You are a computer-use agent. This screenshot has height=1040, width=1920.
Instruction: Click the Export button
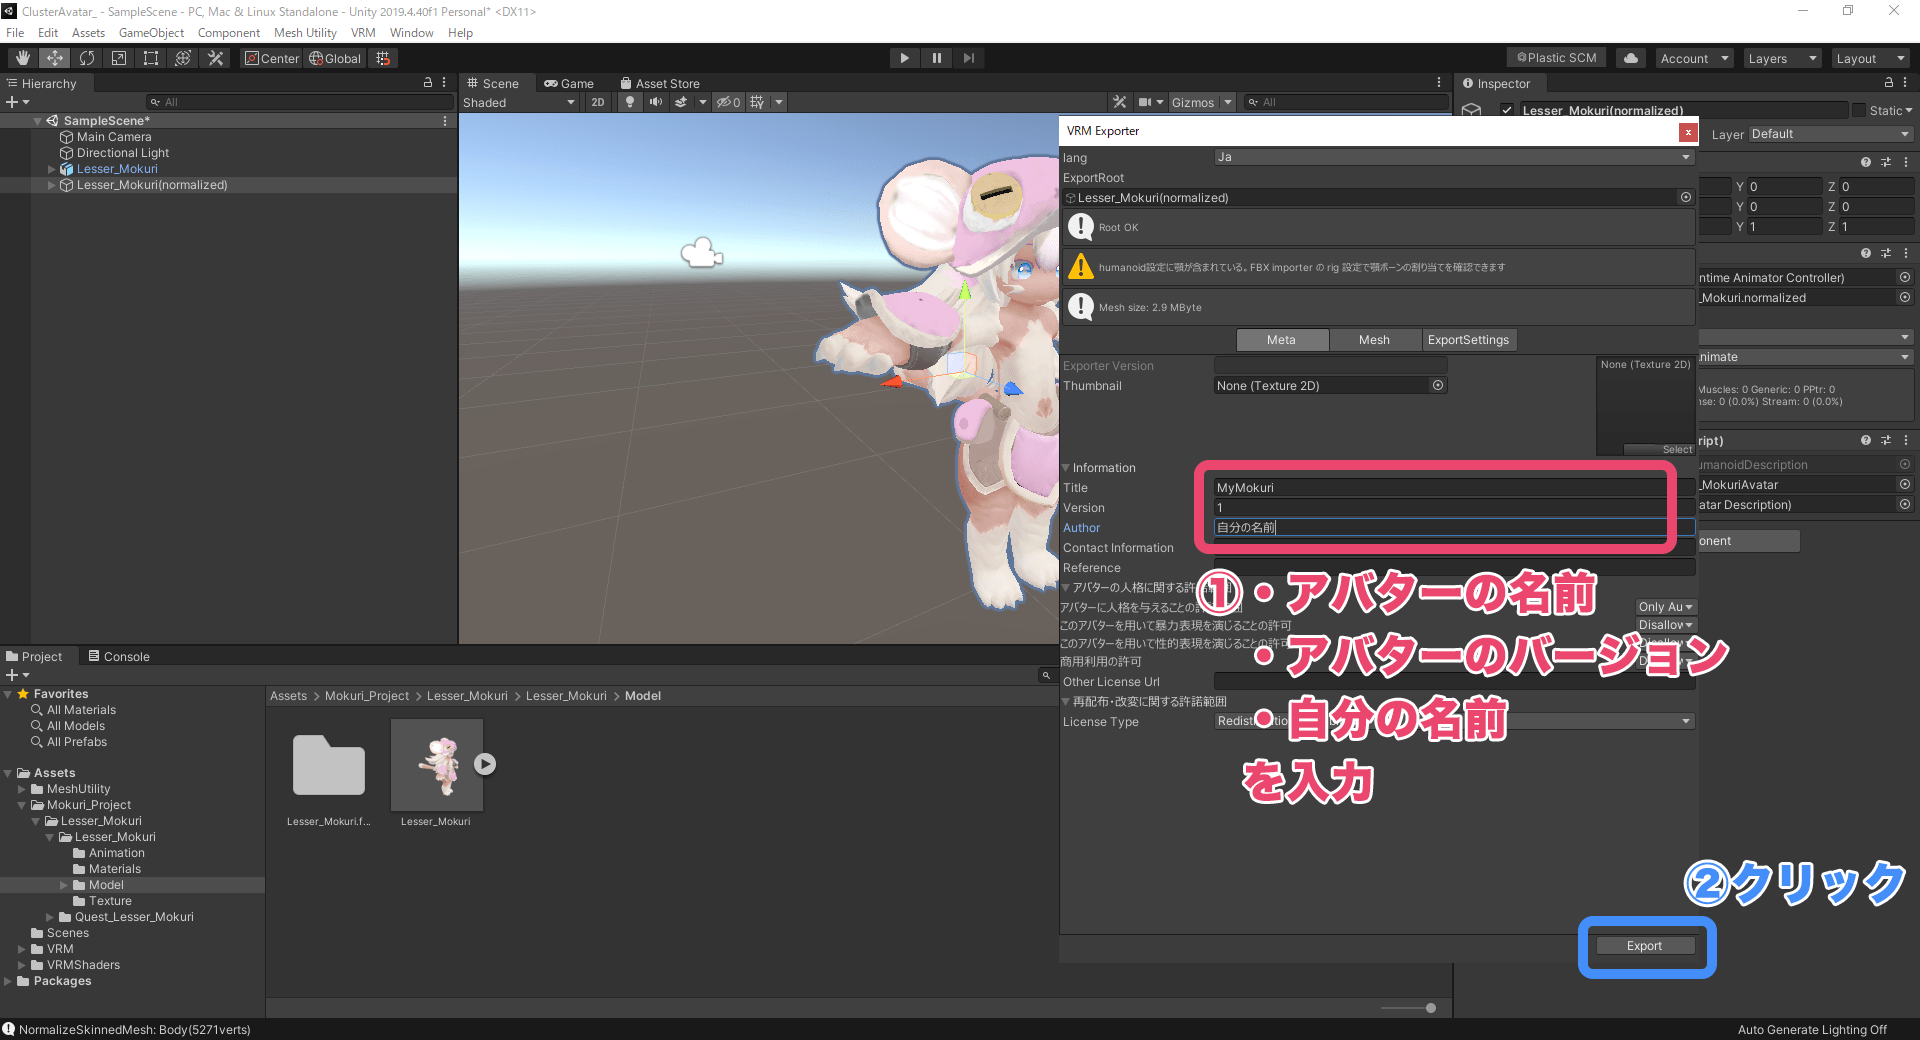point(1645,945)
